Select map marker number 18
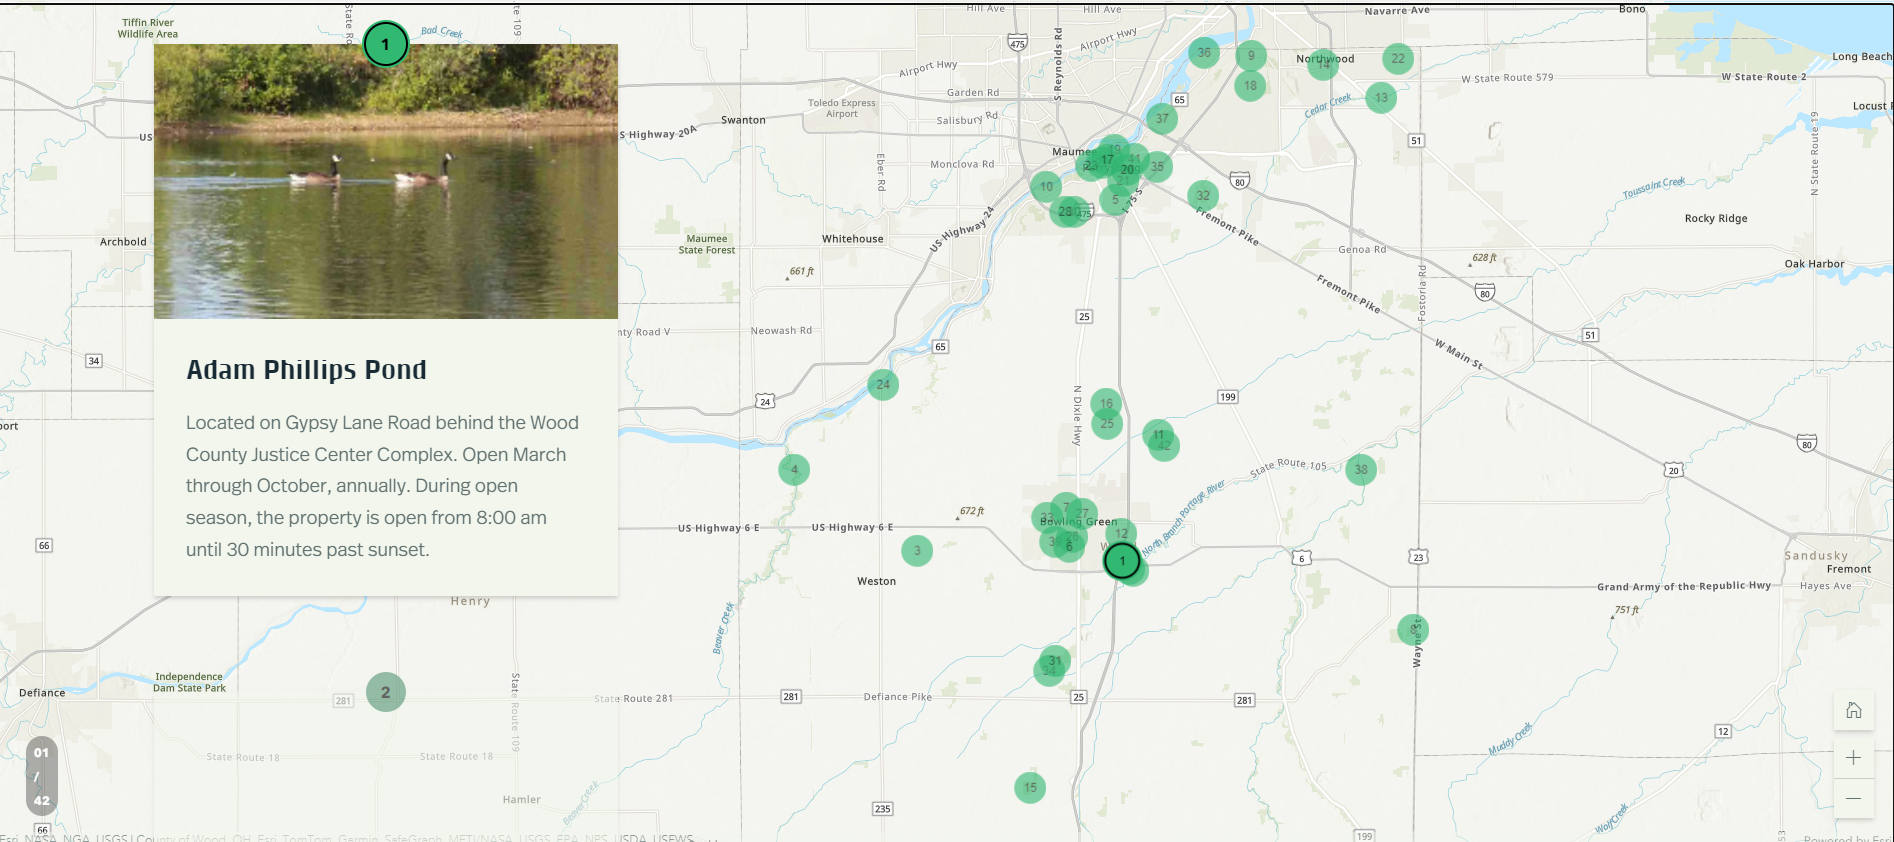This screenshot has width=1894, height=842. coord(1250,86)
